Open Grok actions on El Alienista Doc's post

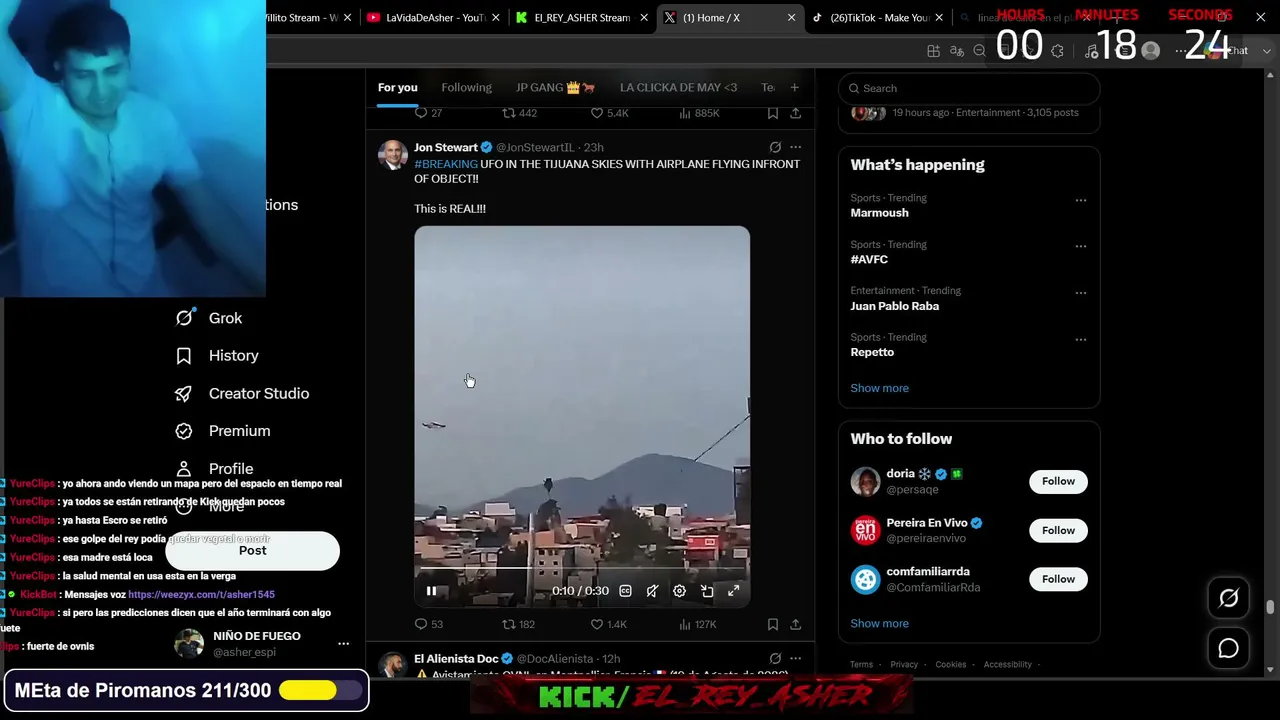[775, 658]
